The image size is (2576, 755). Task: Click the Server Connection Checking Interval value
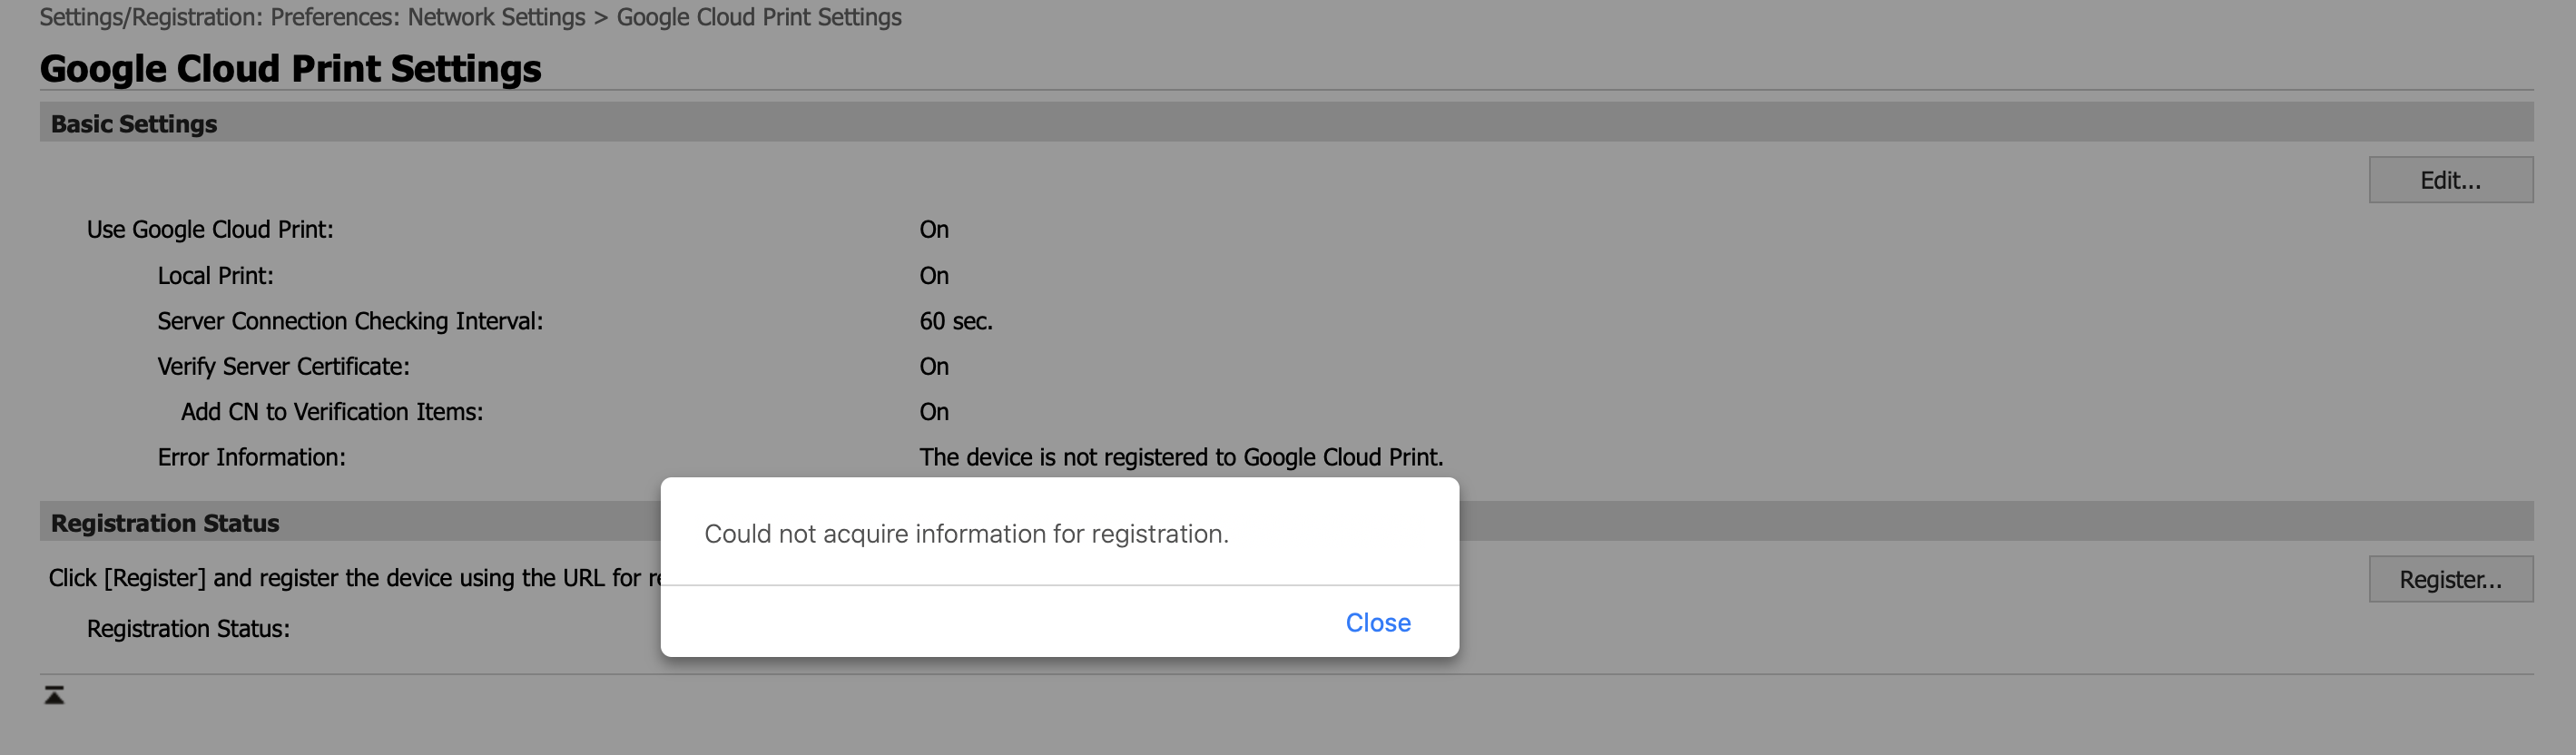point(956,321)
